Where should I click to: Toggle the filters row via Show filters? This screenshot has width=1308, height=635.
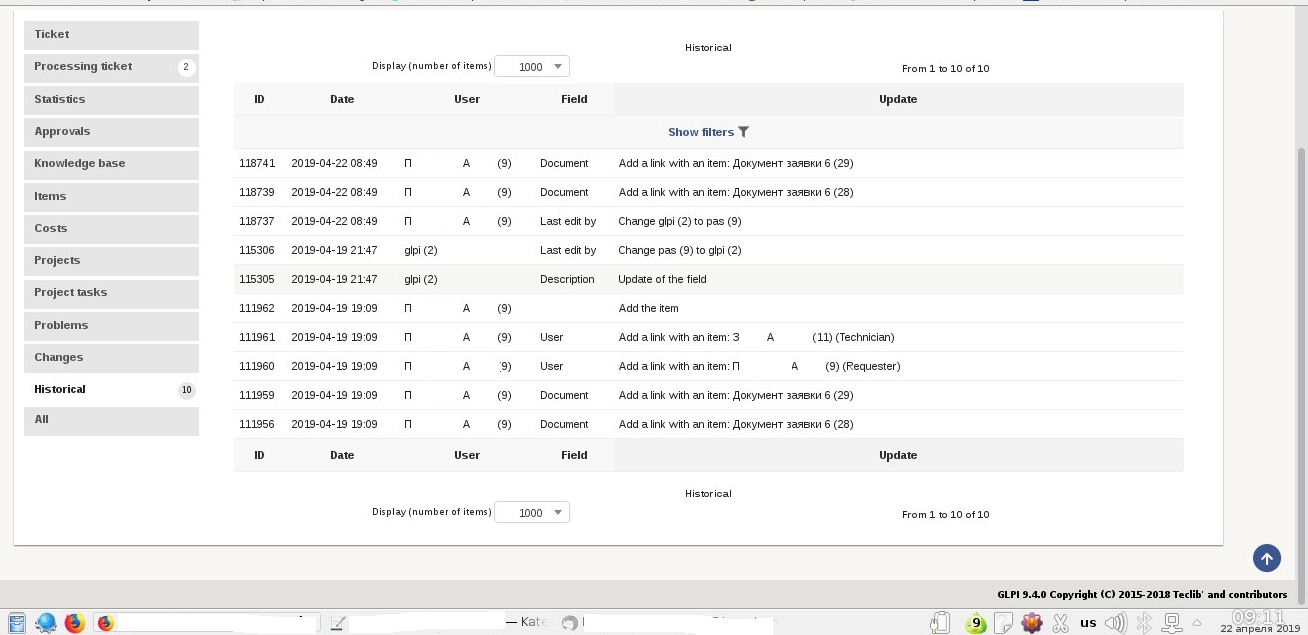[700, 131]
